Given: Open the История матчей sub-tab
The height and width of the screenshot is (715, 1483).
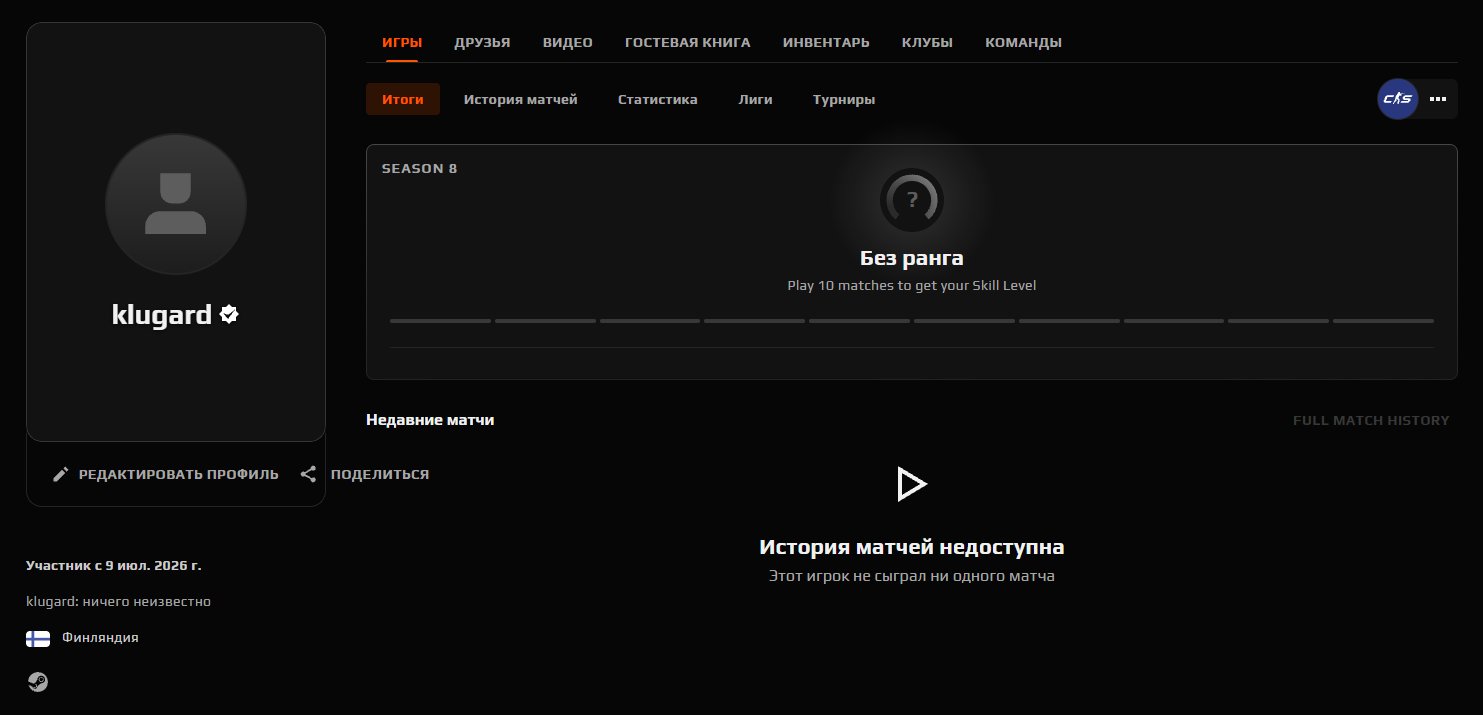Looking at the screenshot, I should 521,99.
